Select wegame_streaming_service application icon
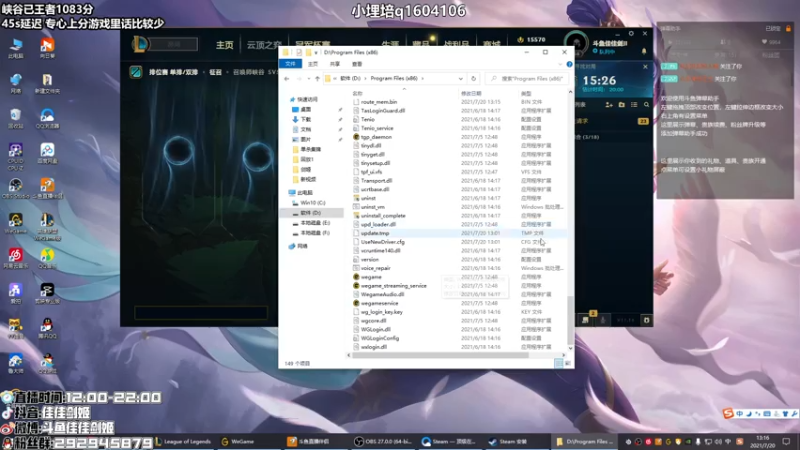800x450 pixels. tap(356, 286)
